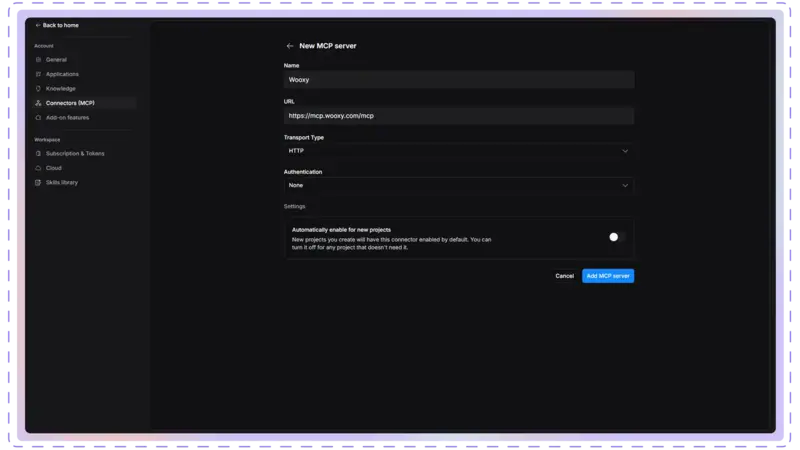The image size is (800, 450).
Task: Click back arrow beside New MCP server
Action: click(x=290, y=46)
